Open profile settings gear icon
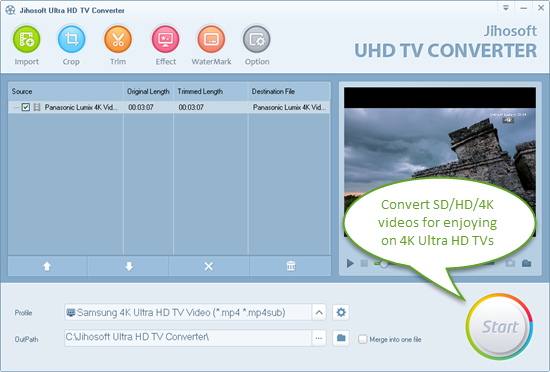The width and height of the screenshot is (550, 372). coord(341,312)
